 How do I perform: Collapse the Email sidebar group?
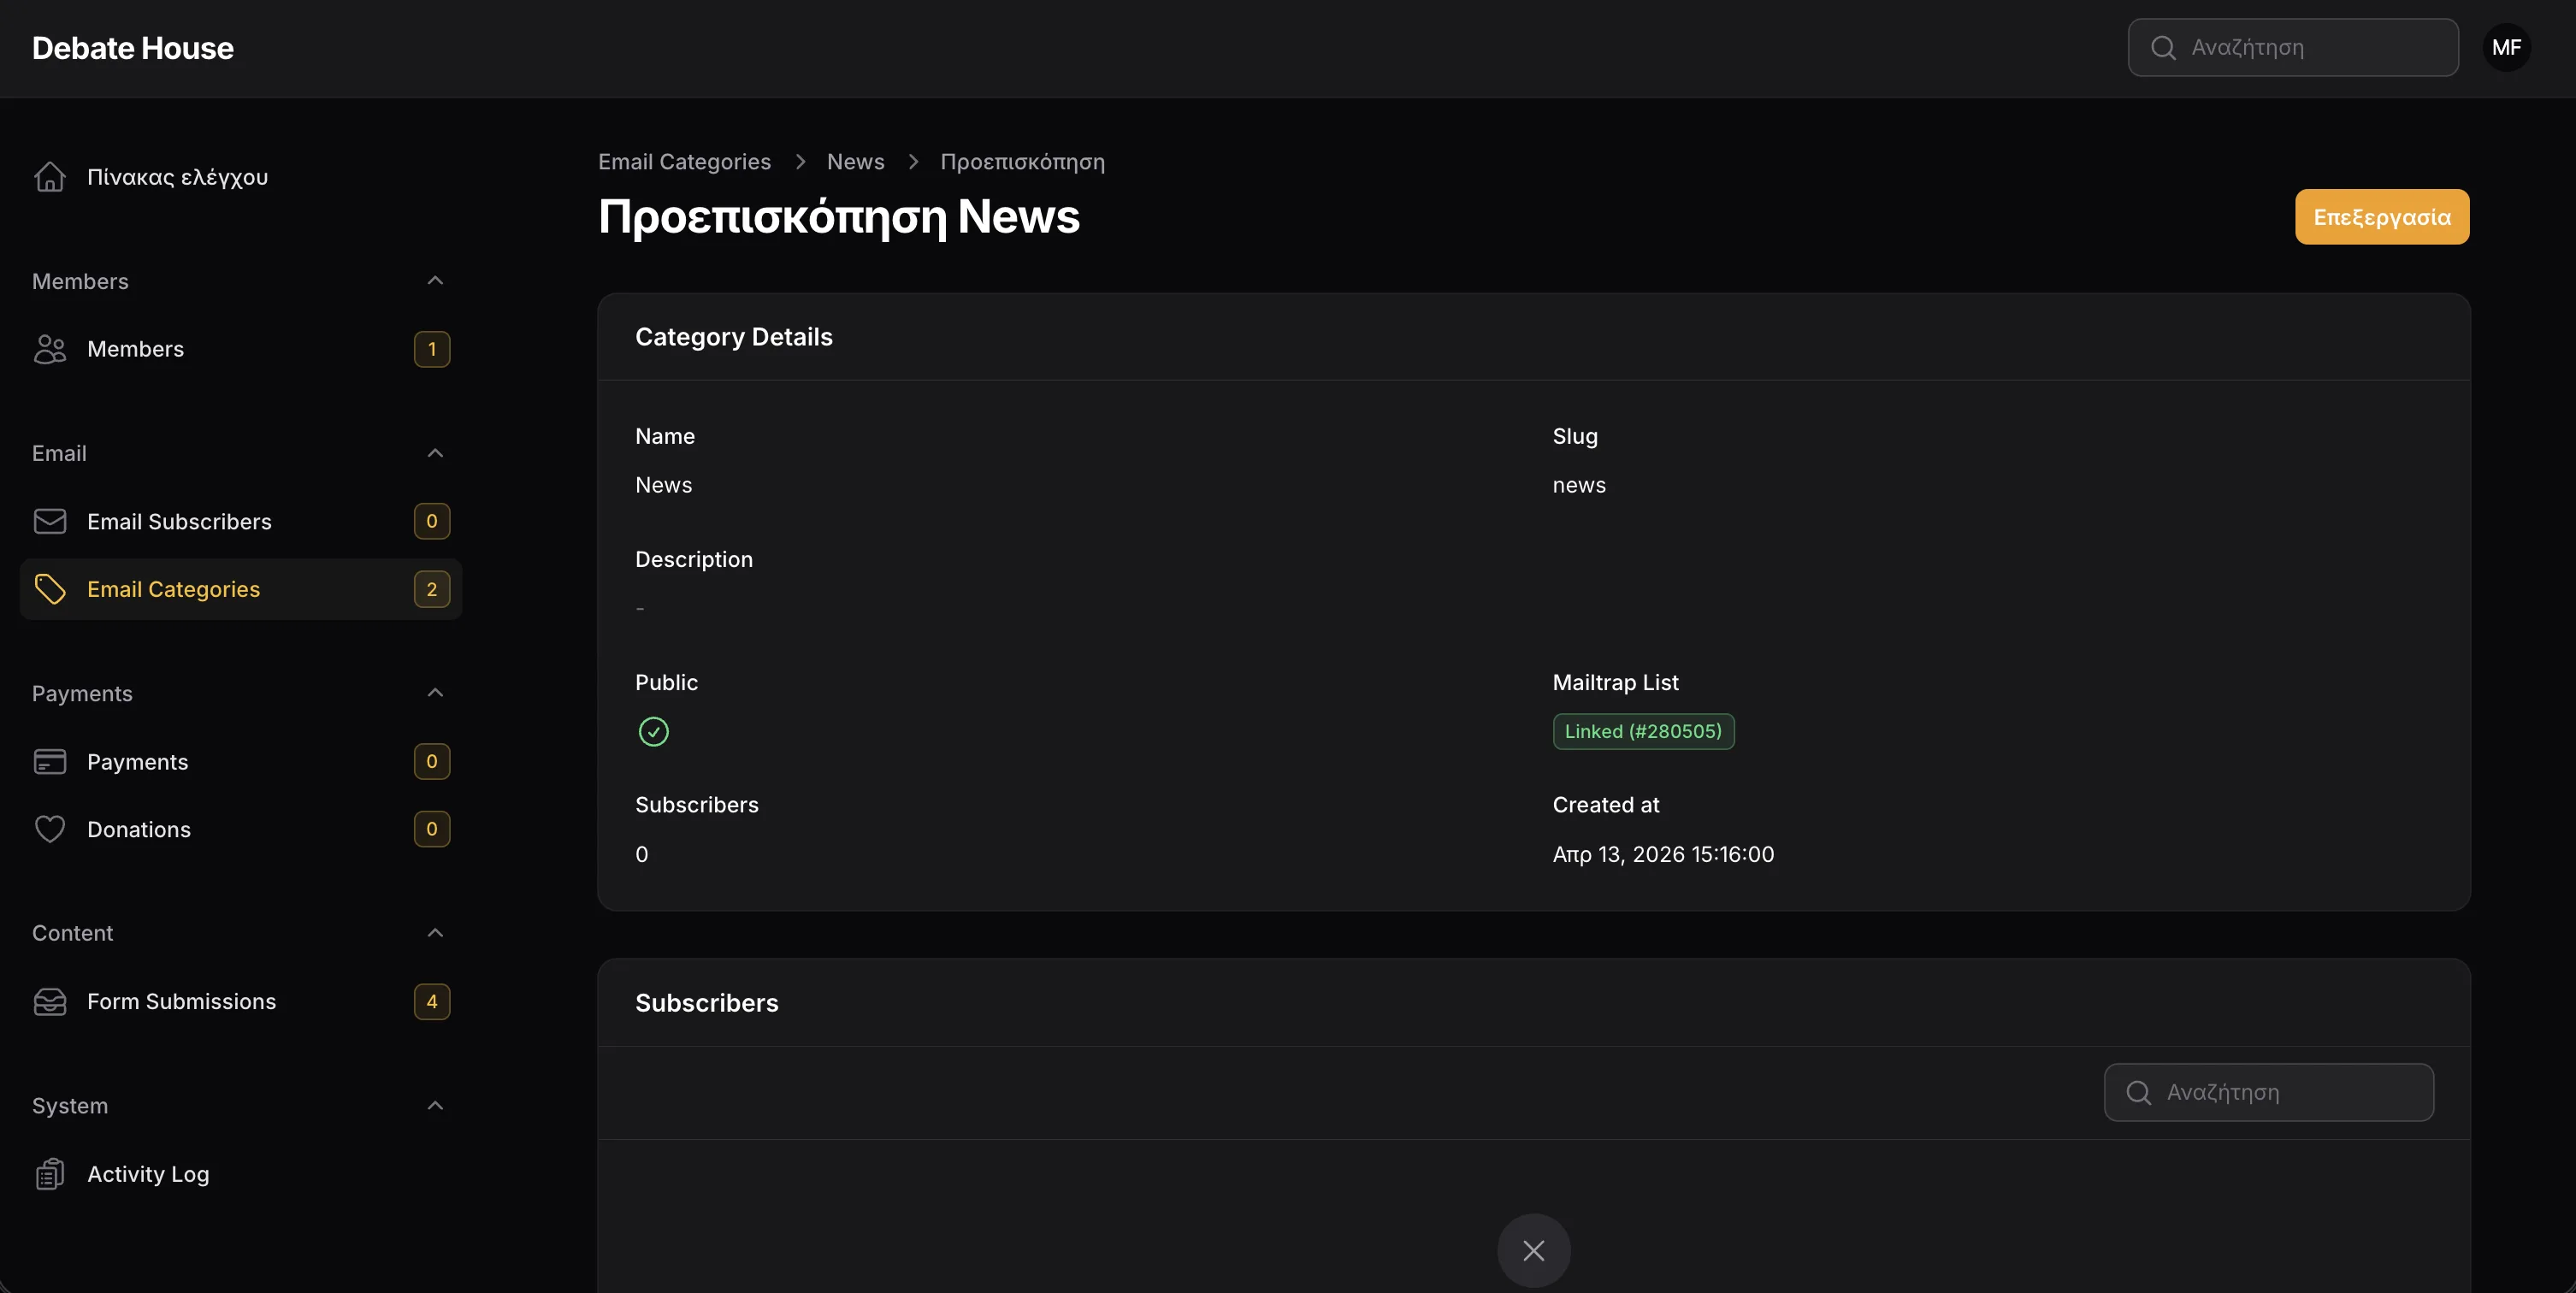[x=435, y=453]
